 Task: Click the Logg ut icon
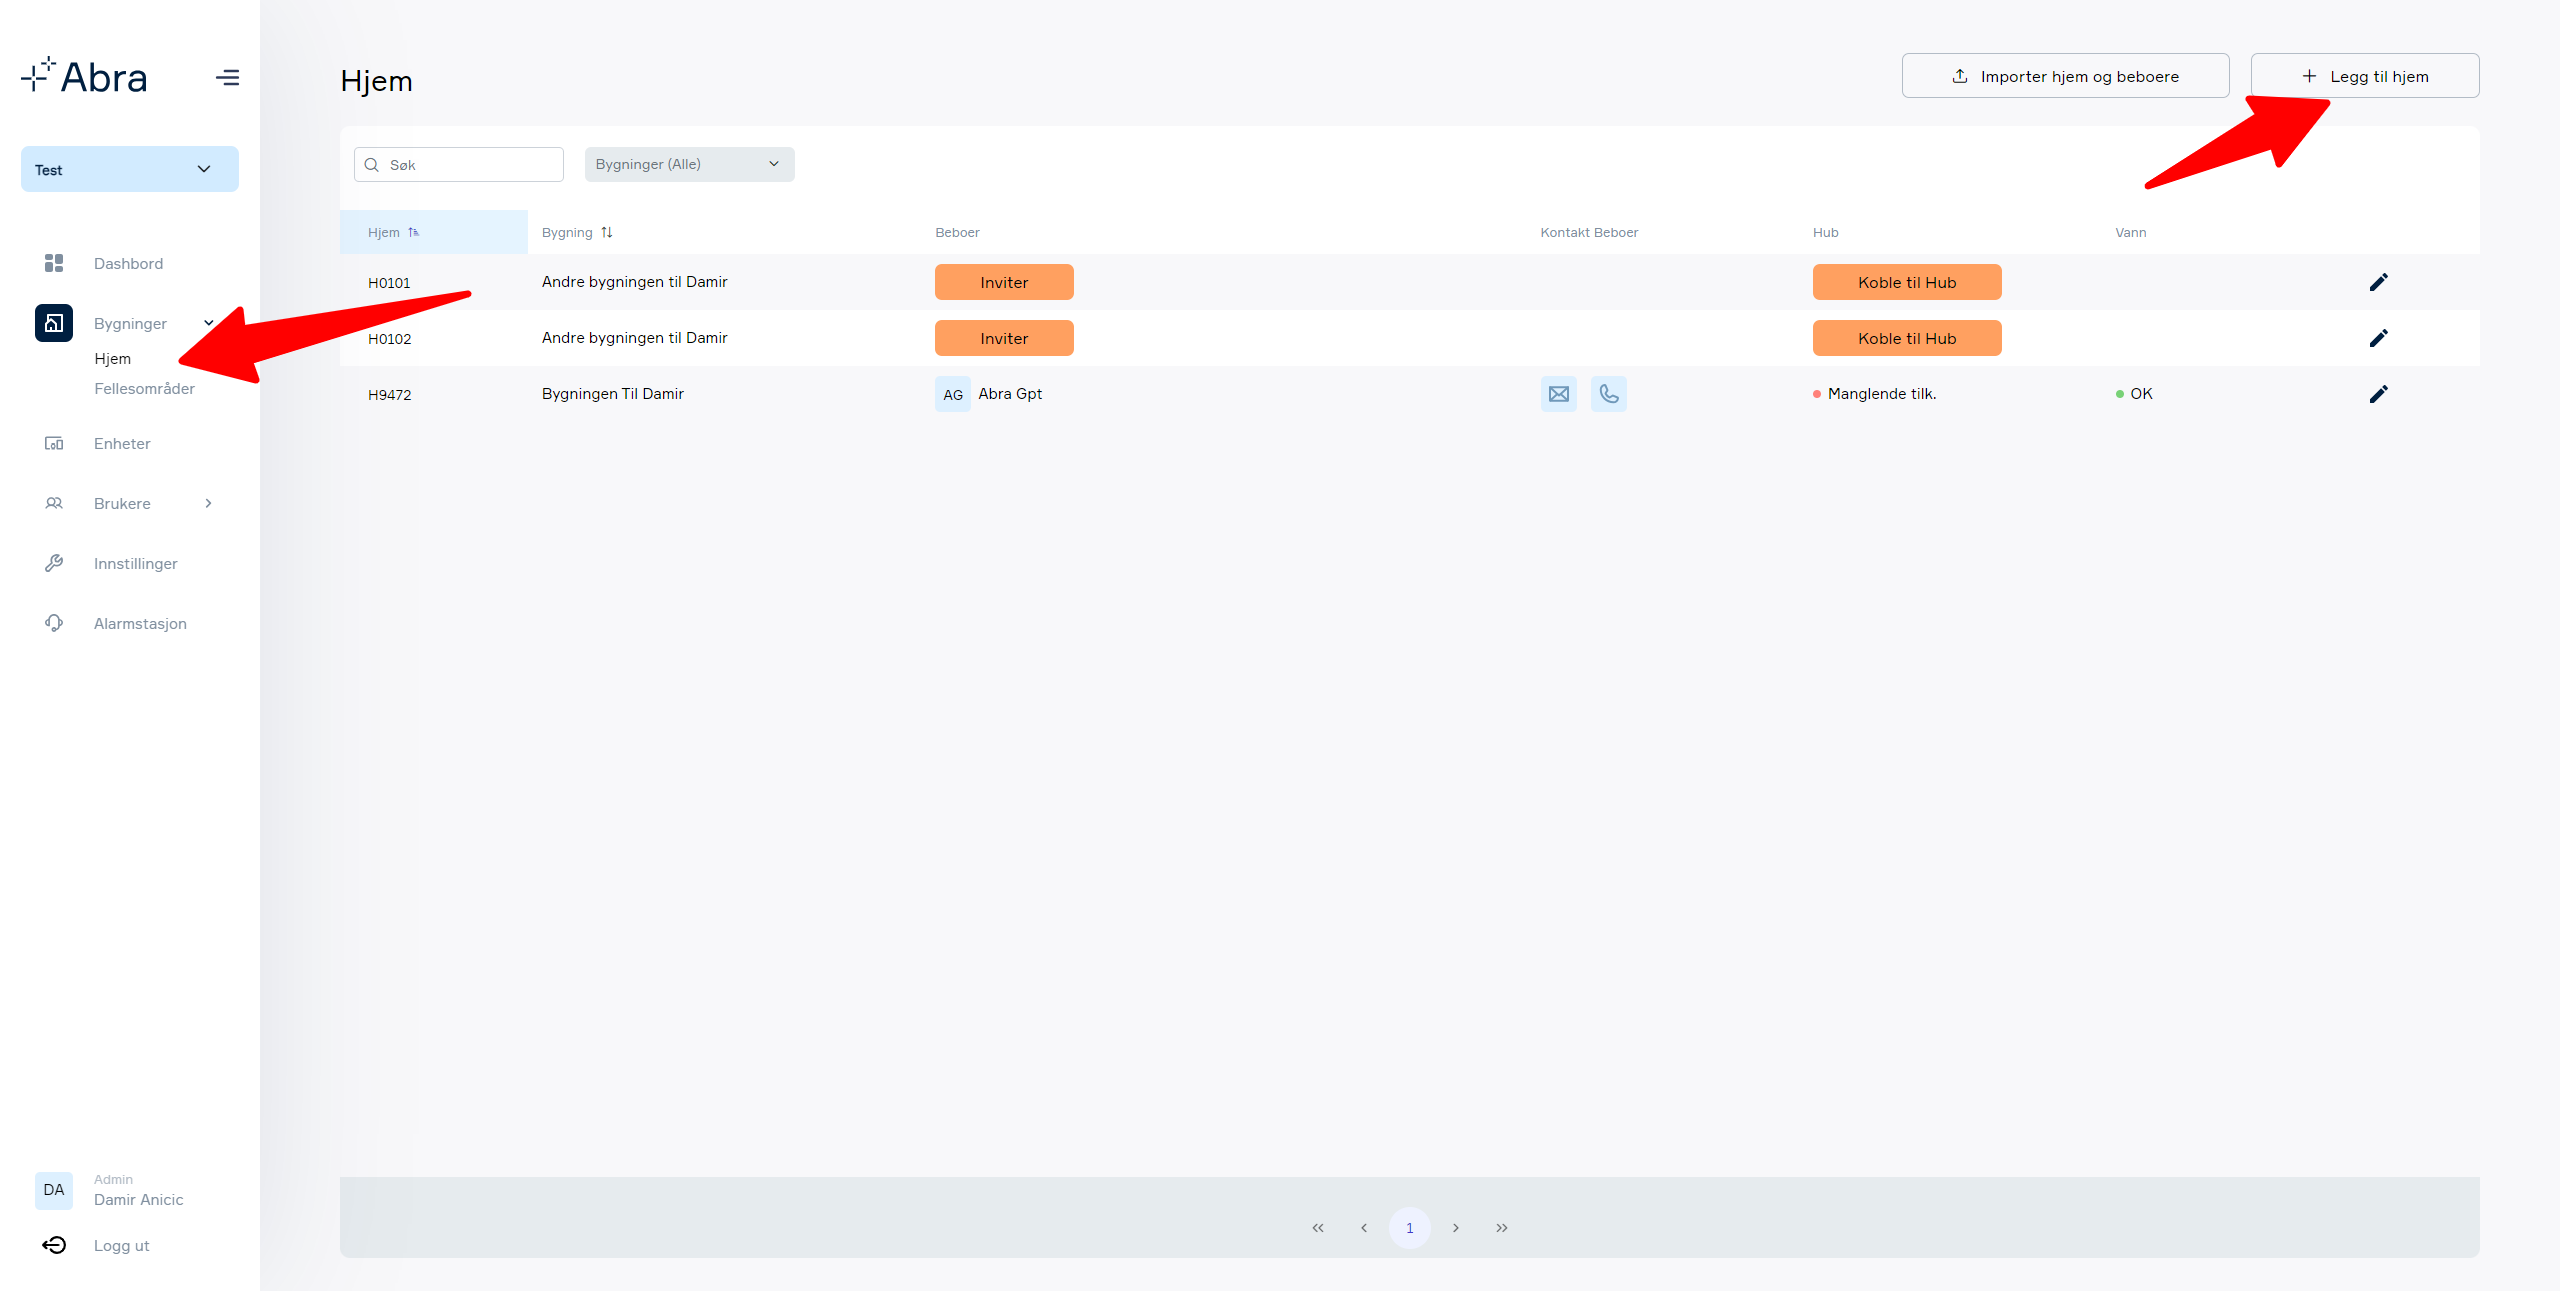coord(54,1245)
